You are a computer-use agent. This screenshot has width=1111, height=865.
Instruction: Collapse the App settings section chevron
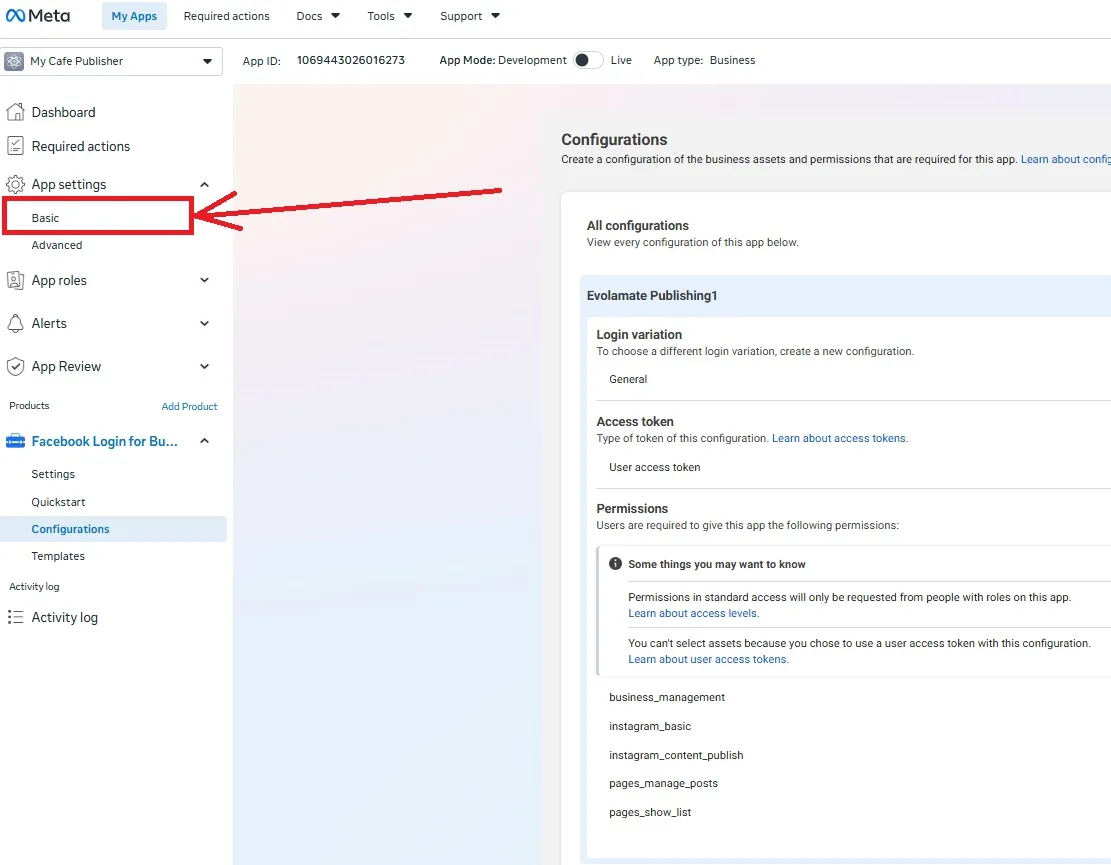204,184
